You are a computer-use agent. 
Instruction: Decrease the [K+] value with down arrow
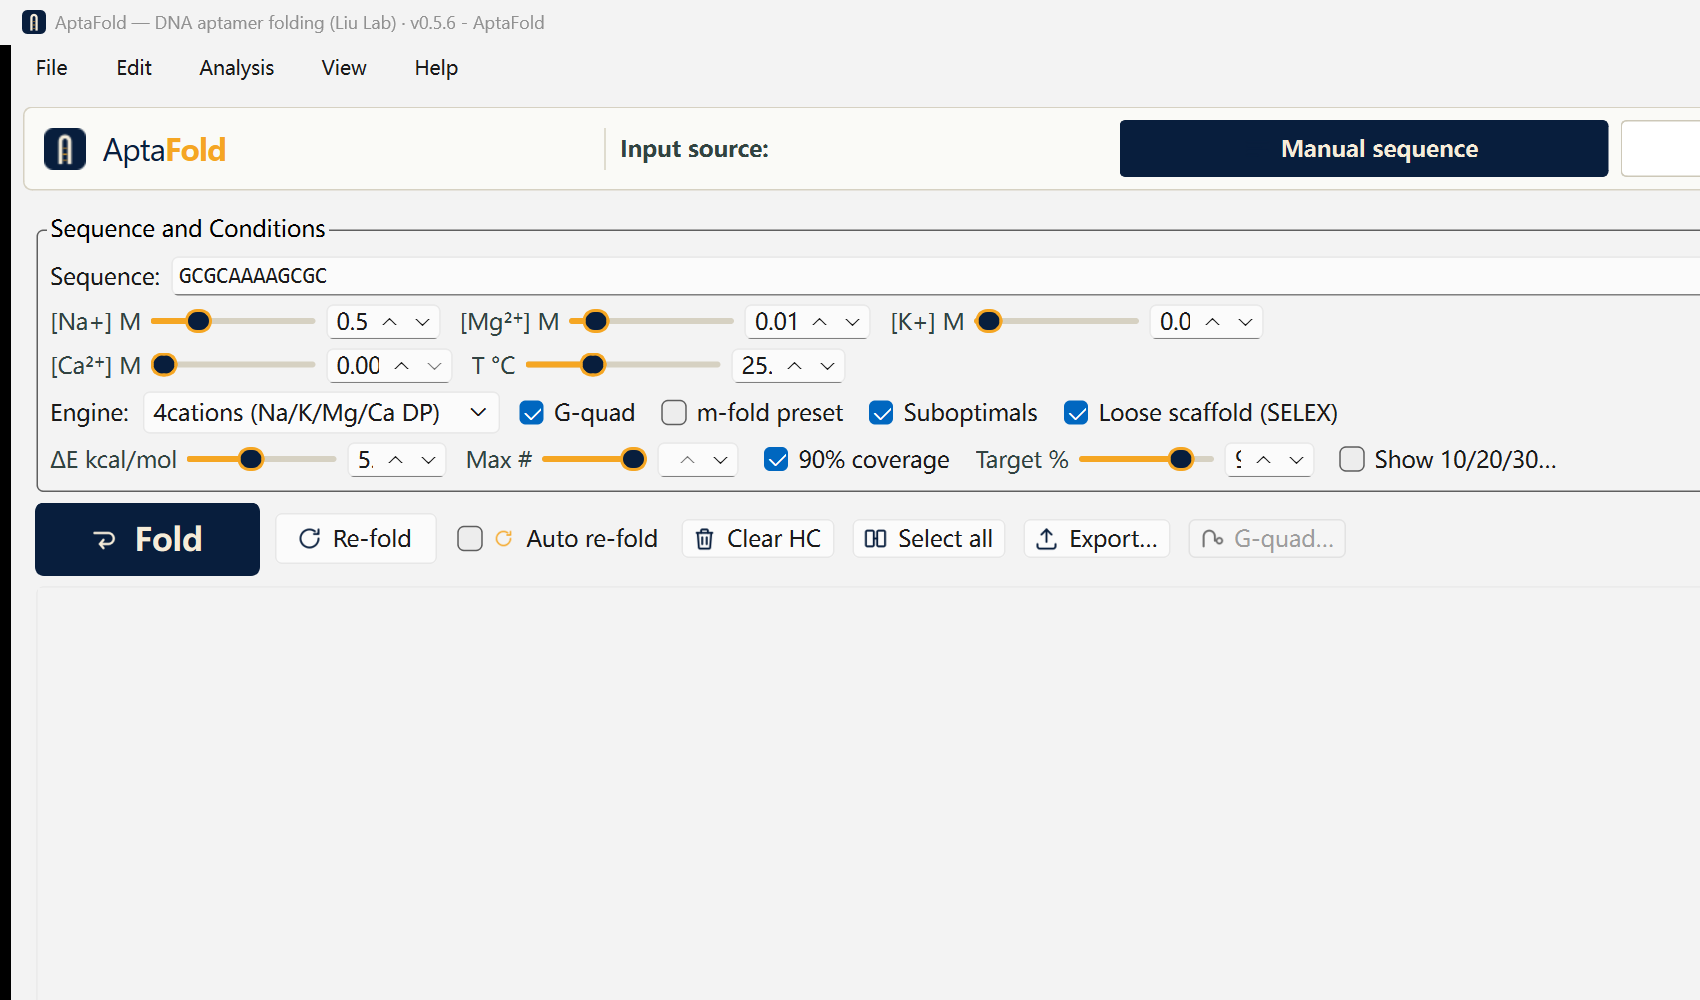pyautogui.click(x=1245, y=322)
